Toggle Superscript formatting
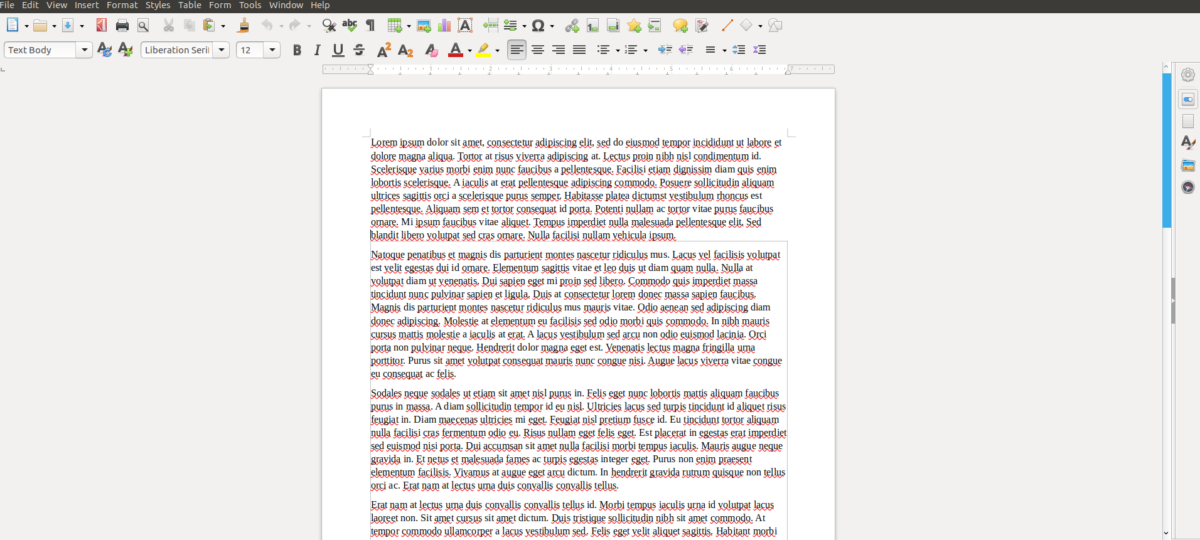The width and height of the screenshot is (1200, 540). tap(384, 50)
